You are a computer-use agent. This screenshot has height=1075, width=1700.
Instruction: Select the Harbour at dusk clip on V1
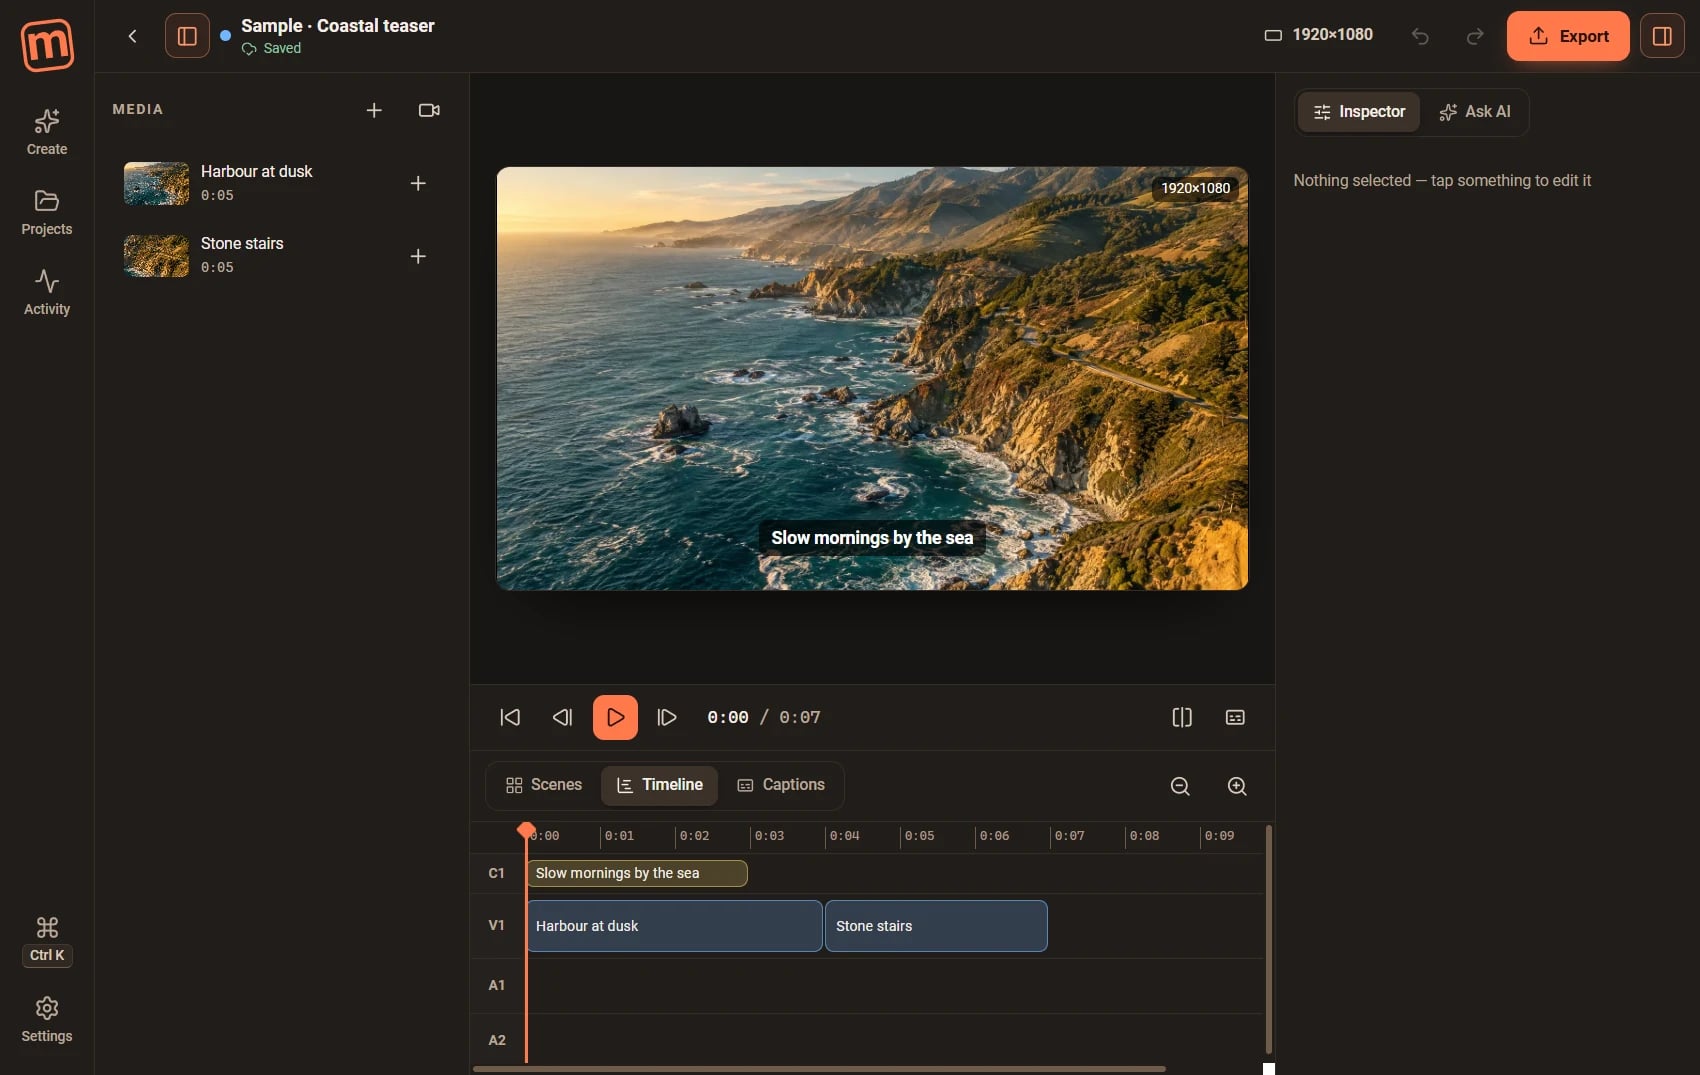point(675,926)
